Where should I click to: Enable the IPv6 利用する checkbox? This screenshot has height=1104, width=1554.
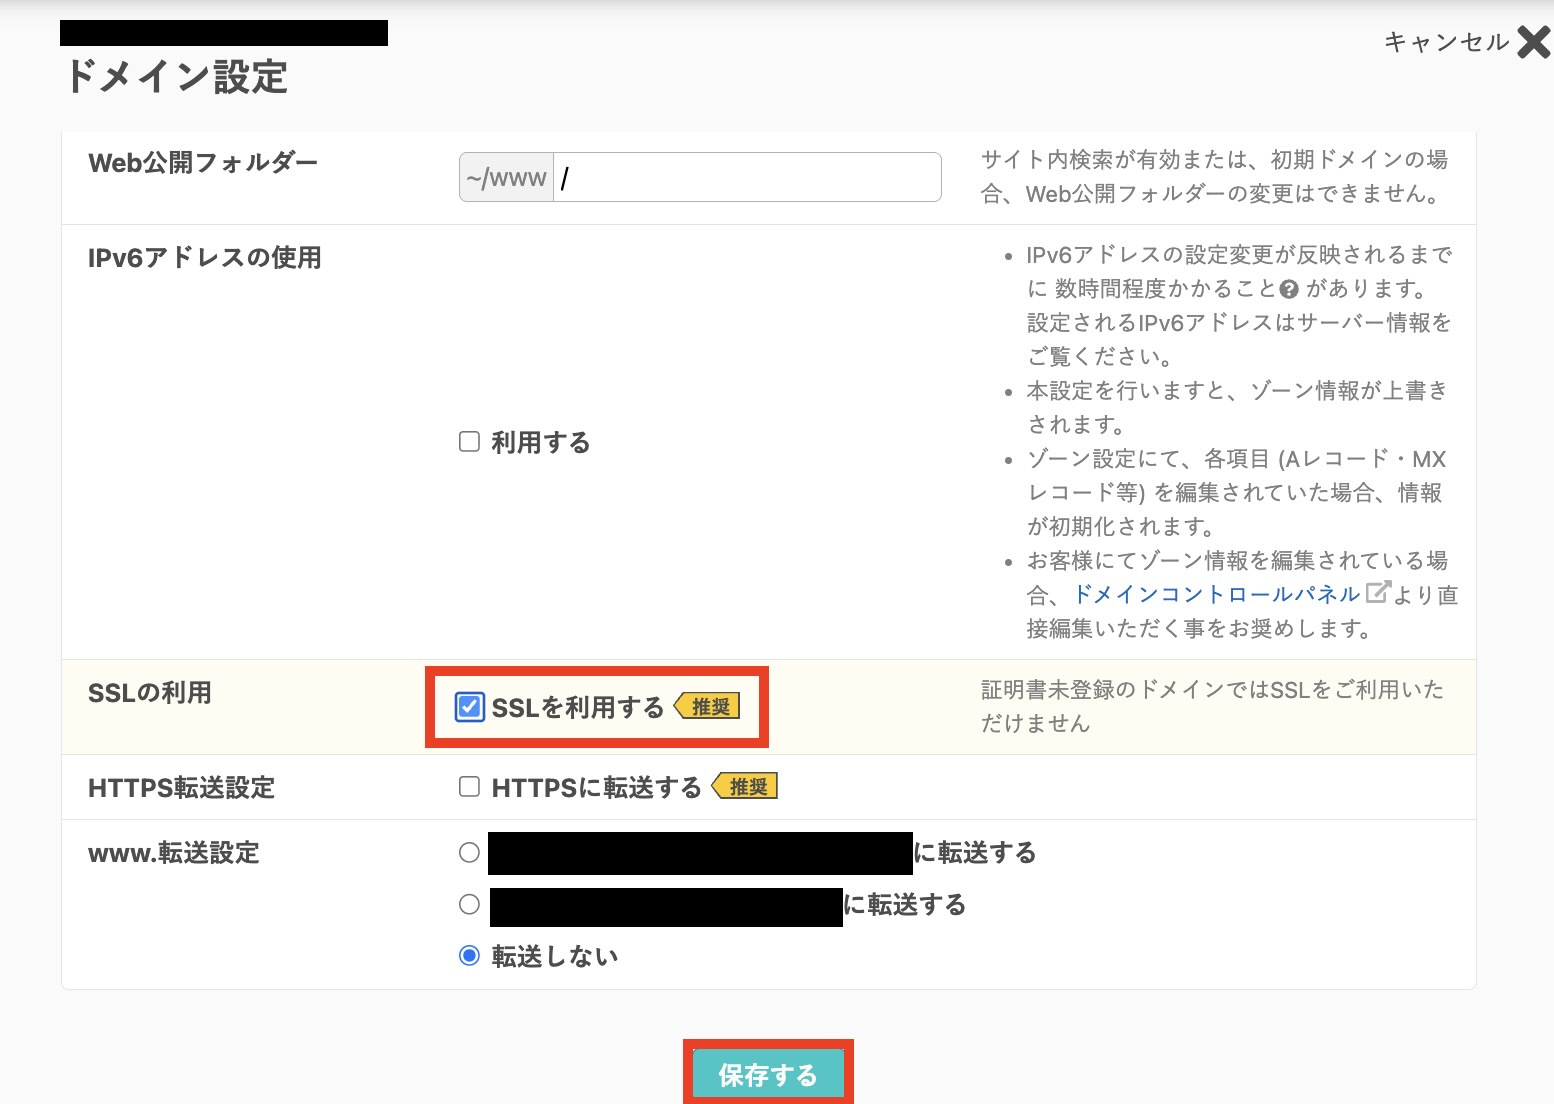[x=469, y=442]
